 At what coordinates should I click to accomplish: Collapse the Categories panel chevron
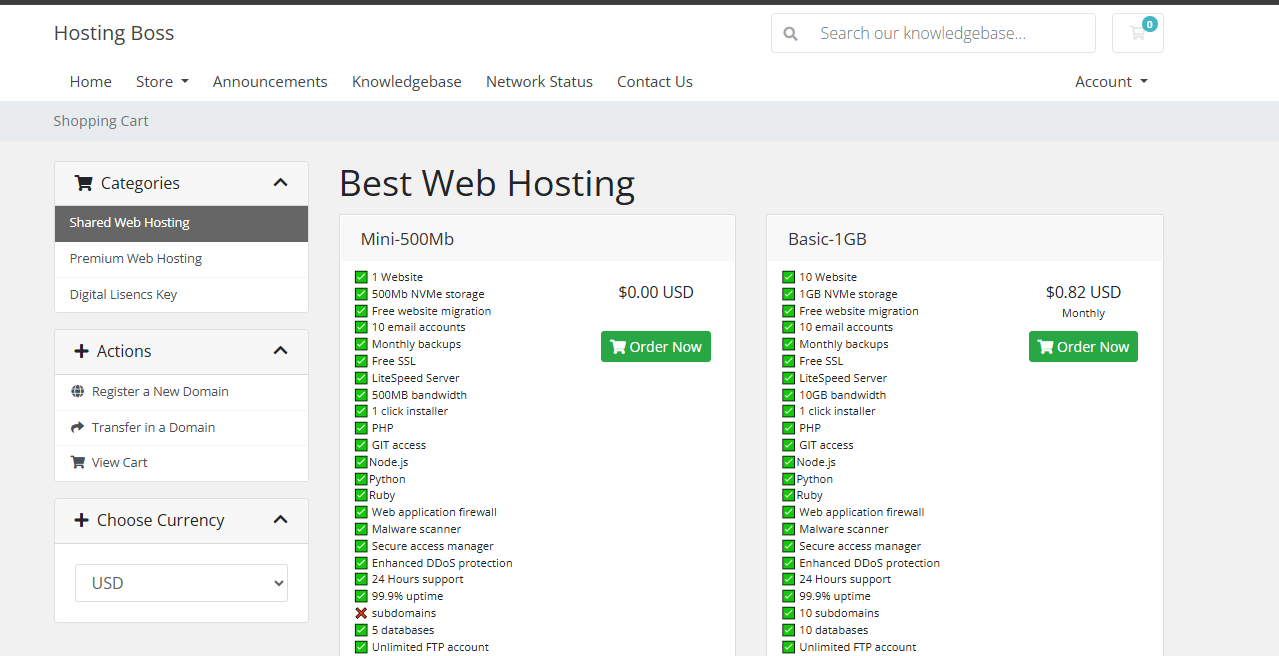(280, 183)
